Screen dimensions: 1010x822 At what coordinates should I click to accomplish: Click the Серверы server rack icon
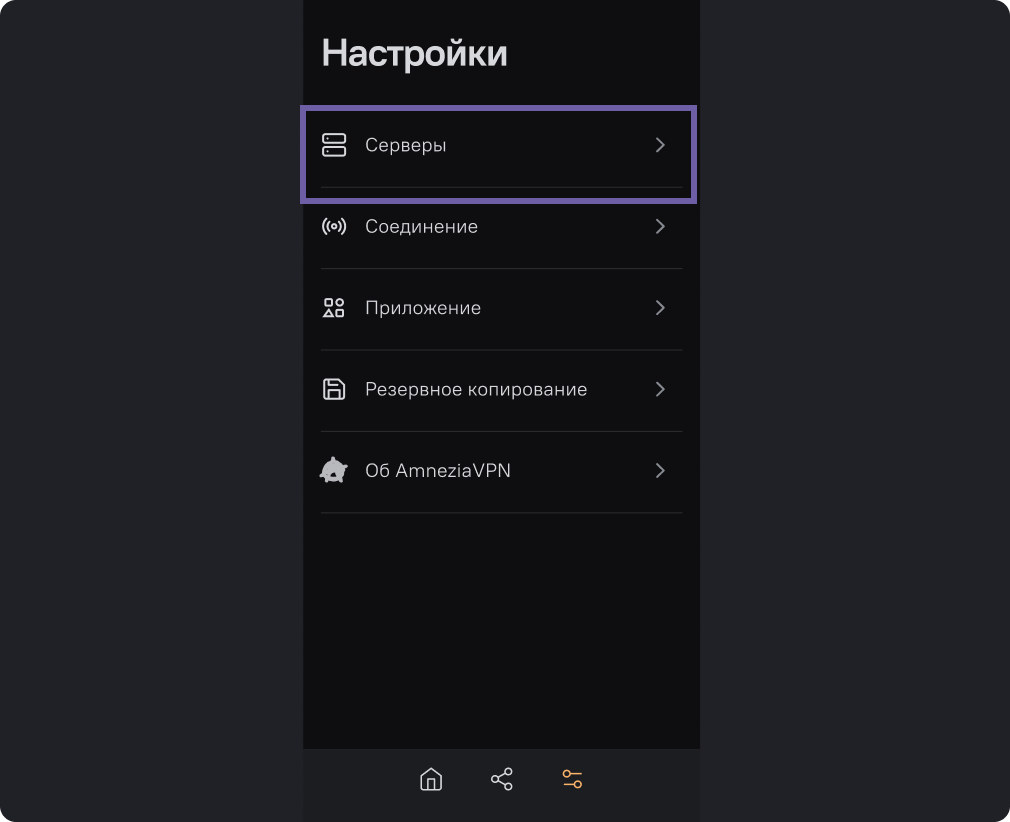(x=334, y=145)
